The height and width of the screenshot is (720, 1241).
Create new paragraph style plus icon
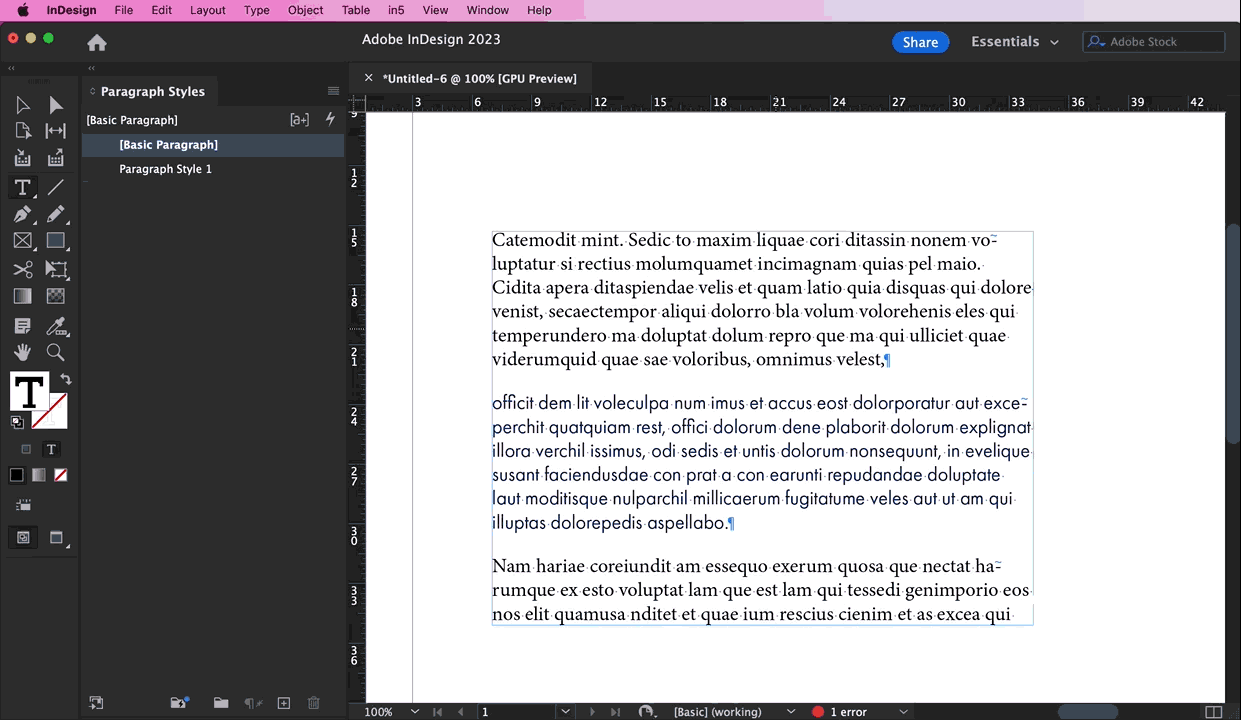pyautogui.click(x=283, y=703)
